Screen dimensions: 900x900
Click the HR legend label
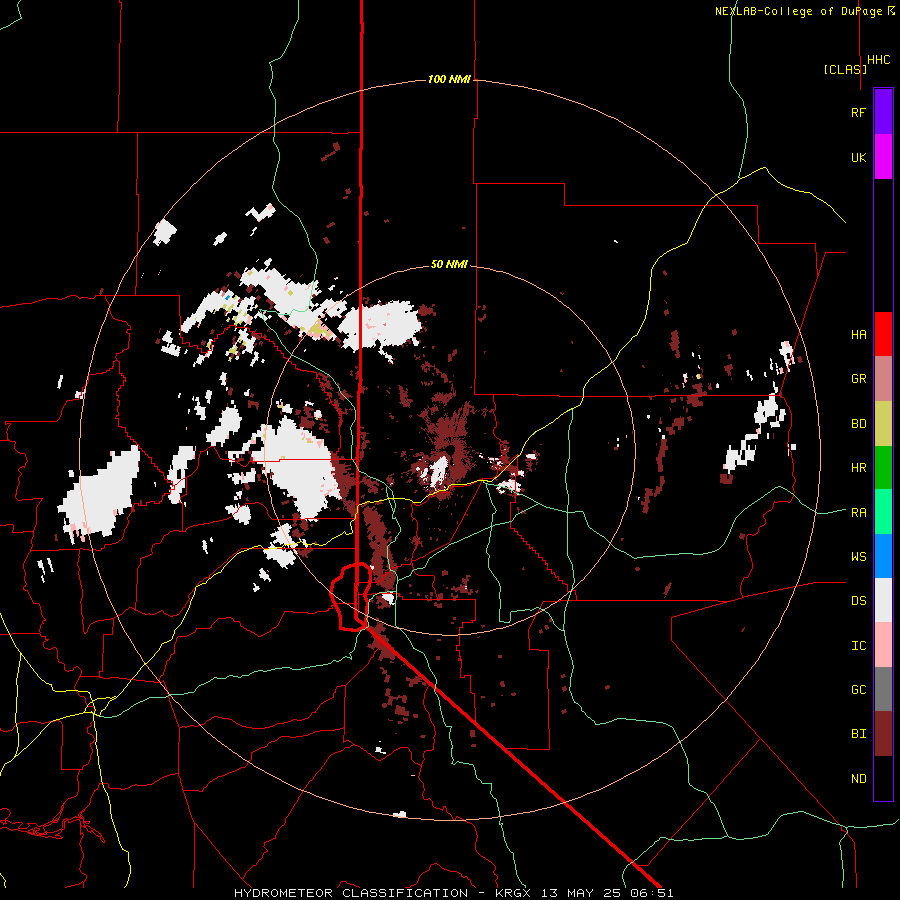tap(859, 468)
